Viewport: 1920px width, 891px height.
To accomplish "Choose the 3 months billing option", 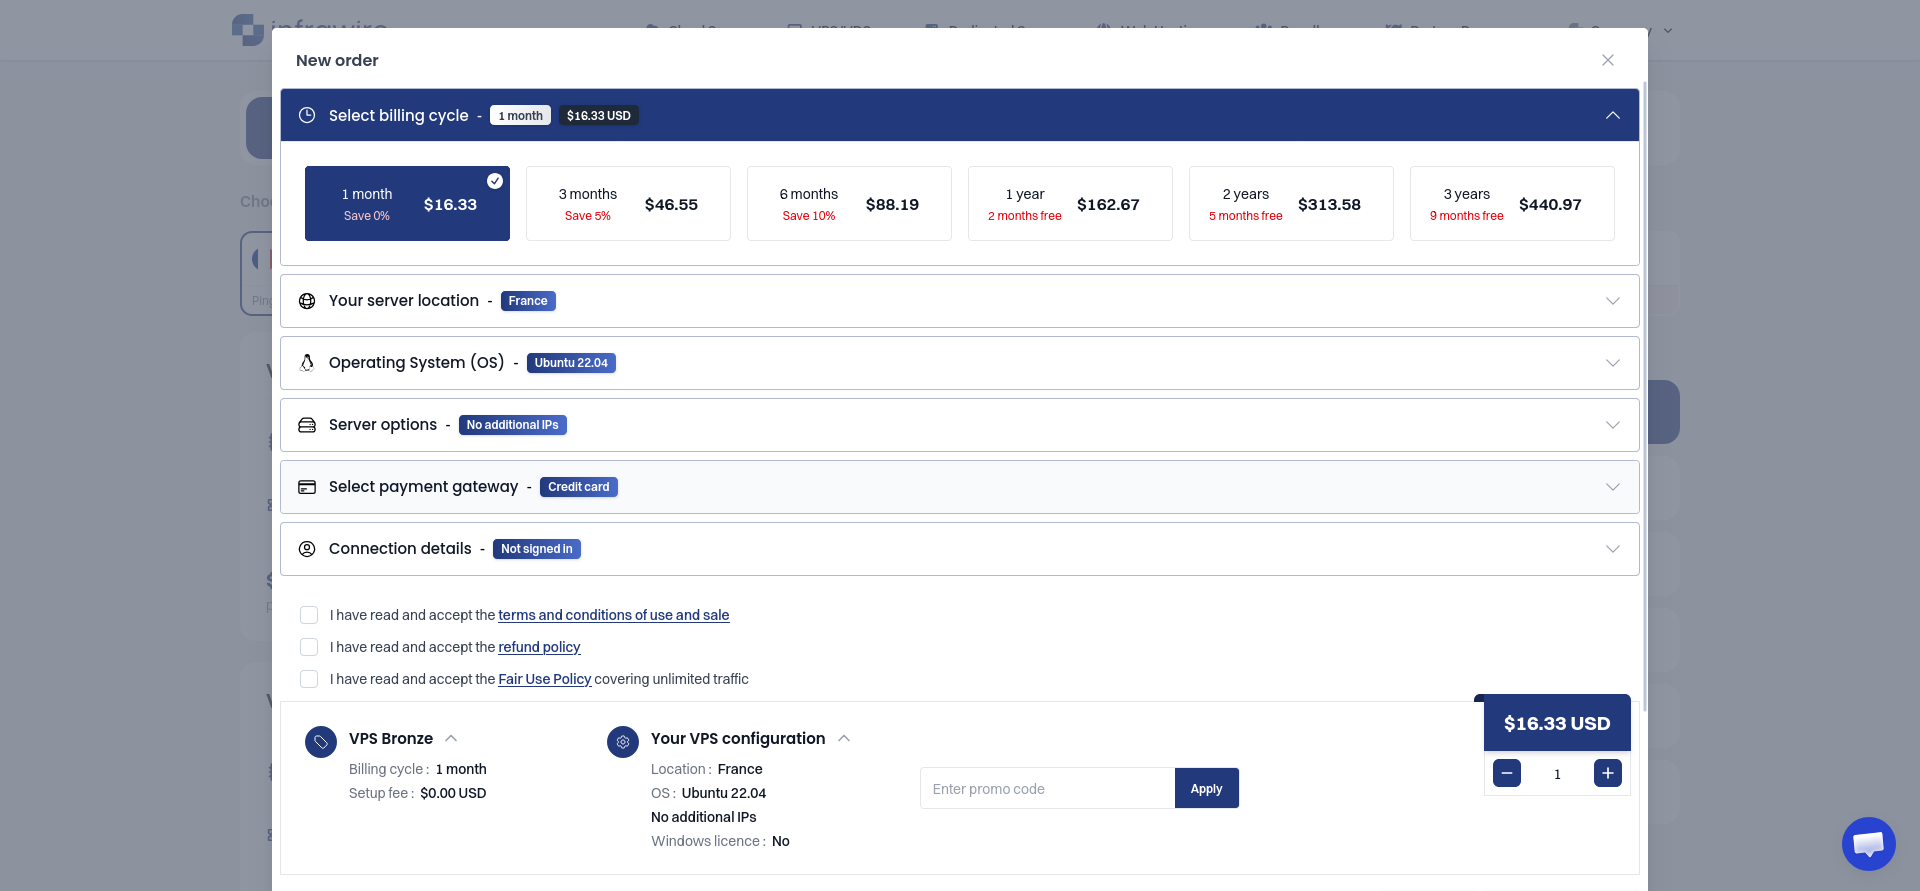I will point(628,204).
